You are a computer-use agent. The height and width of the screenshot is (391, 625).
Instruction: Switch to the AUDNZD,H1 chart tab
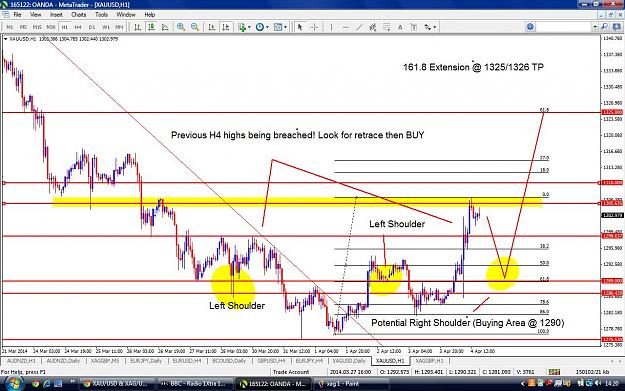coord(21,361)
